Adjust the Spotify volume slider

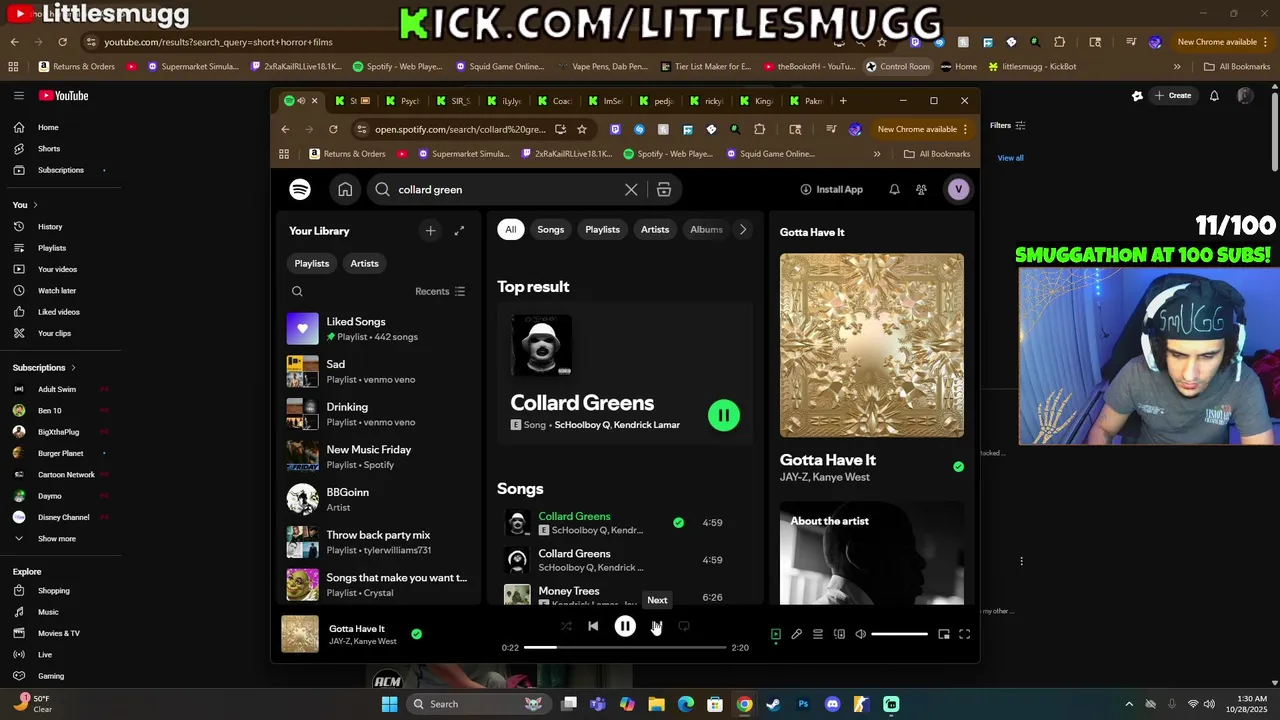900,634
